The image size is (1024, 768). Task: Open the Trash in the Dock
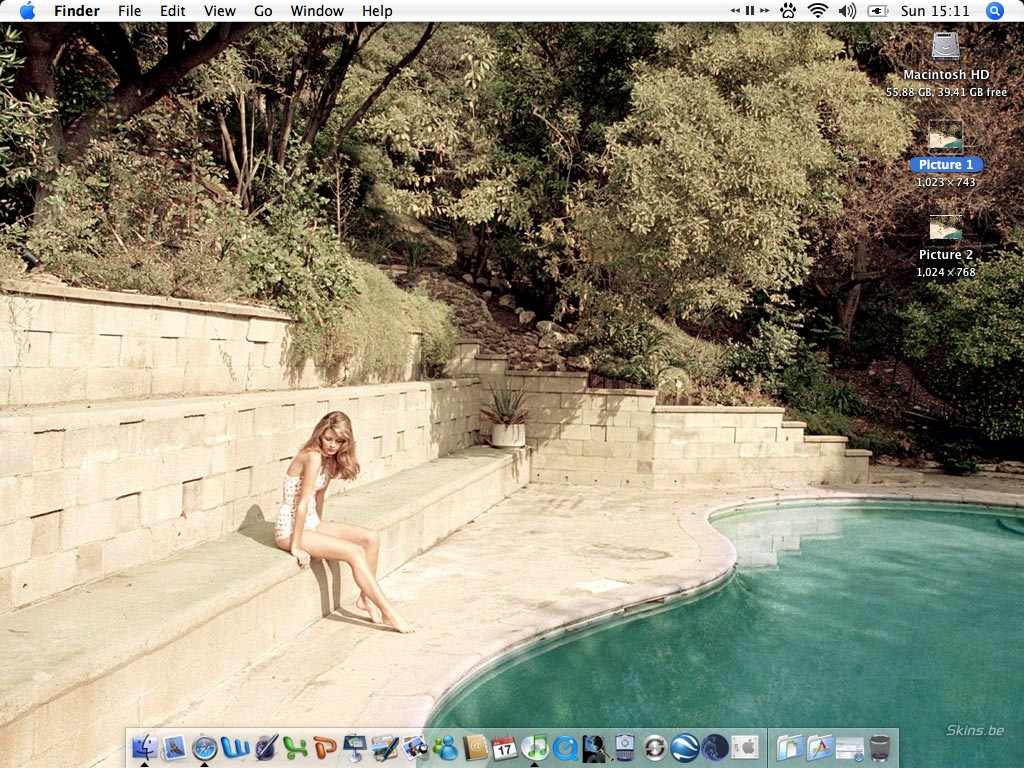click(x=880, y=747)
